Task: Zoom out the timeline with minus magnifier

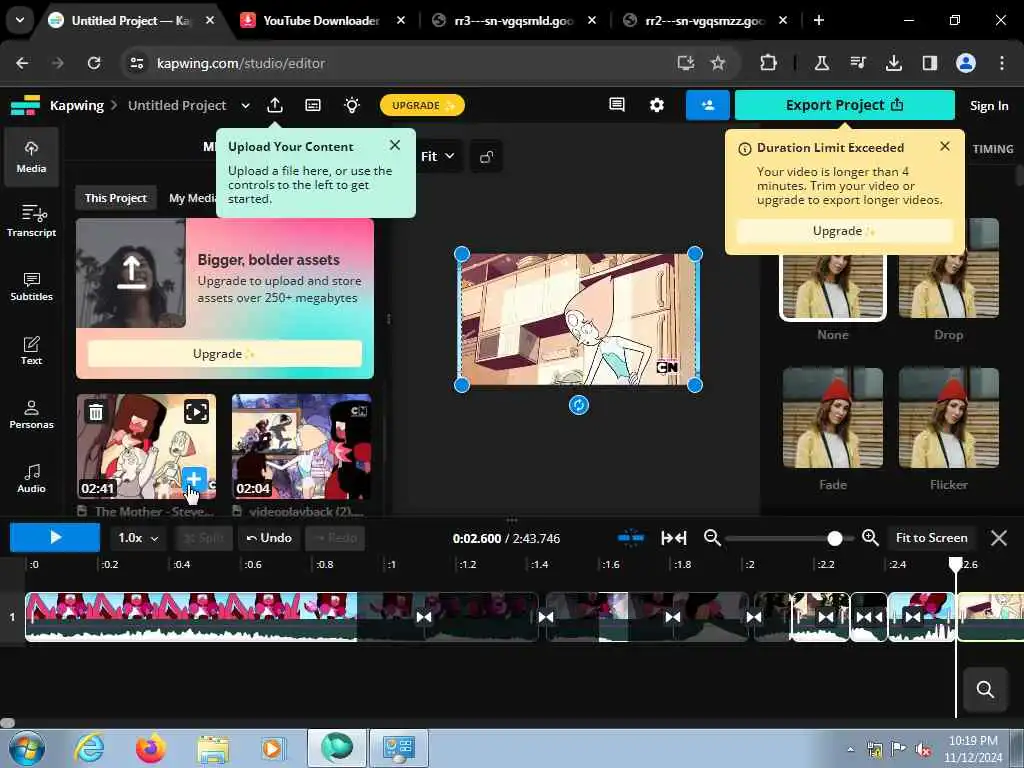Action: 712,538
